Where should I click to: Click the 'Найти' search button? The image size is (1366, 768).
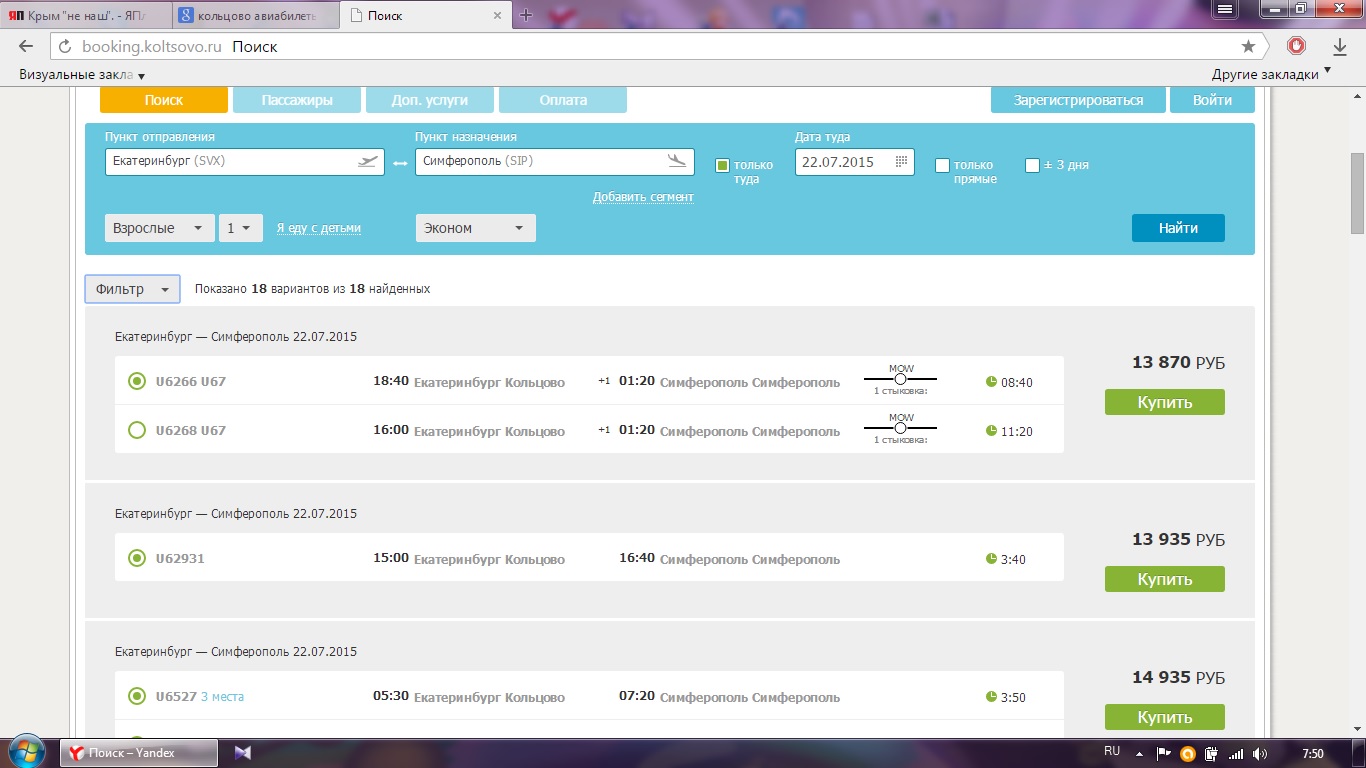[1178, 228]
